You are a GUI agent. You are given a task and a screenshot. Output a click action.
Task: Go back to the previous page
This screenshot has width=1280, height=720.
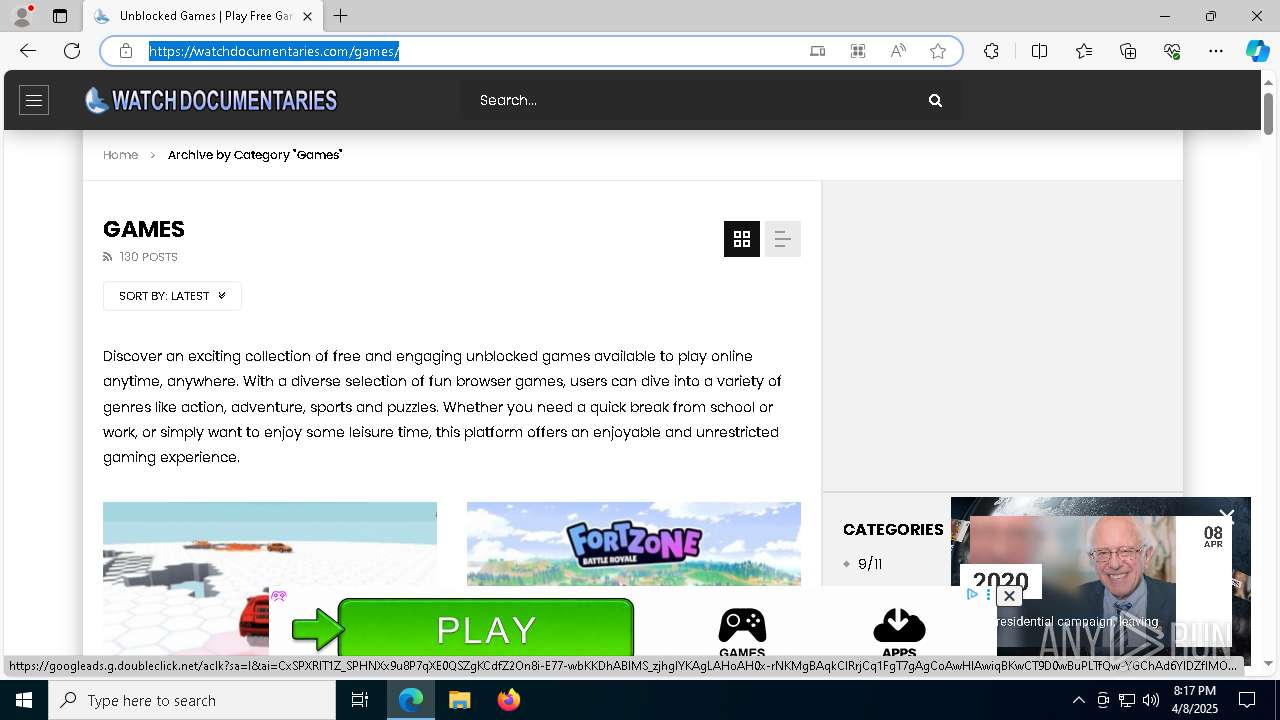[28, 51]
